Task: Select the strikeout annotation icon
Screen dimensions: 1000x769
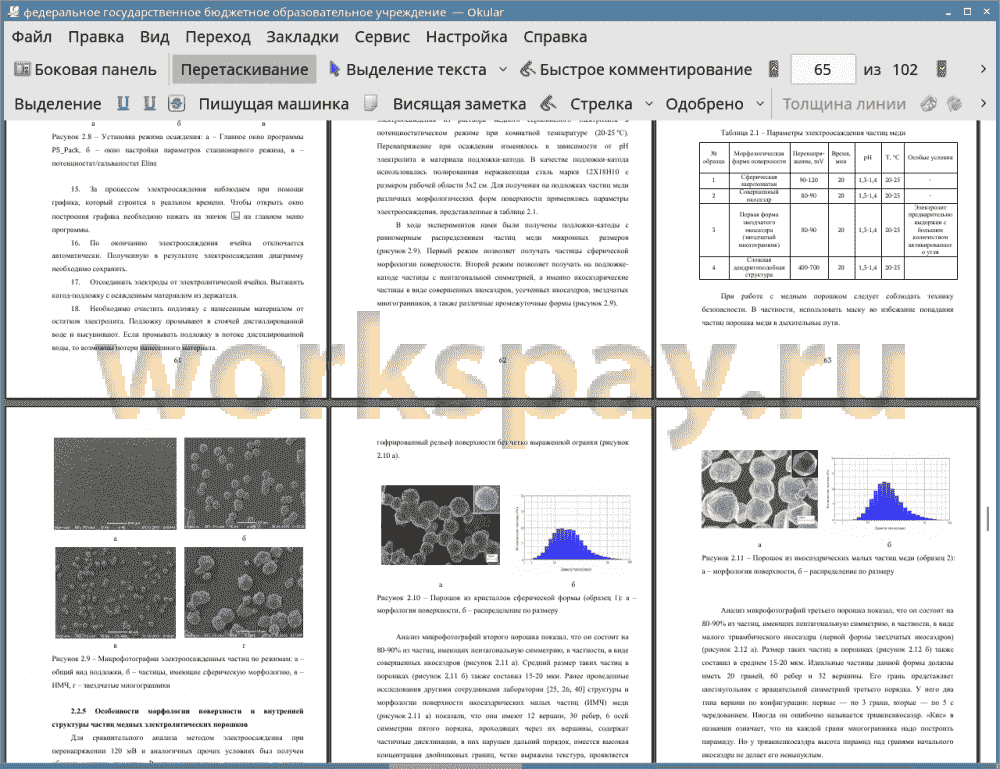Action: [177, 103]
